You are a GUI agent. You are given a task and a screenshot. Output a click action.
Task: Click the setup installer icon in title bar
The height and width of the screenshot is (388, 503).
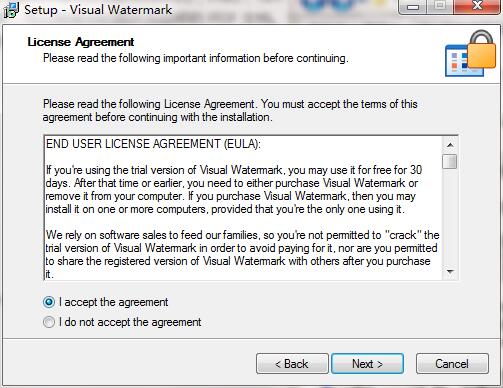coord(11,10)
